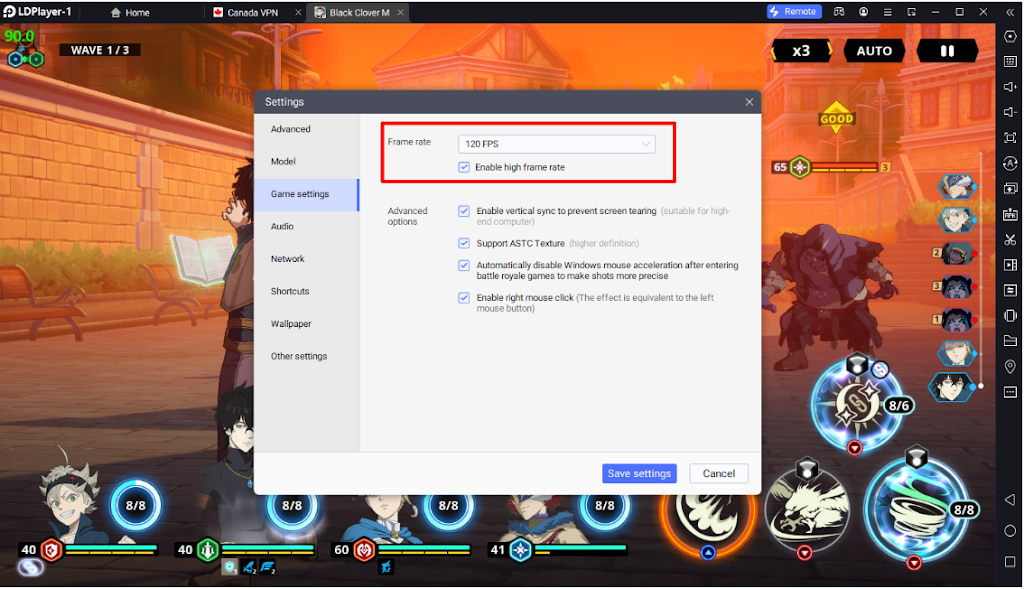Toggle the AUTO battle button
Screen dimensions: 1024x589
pos(874,51)
